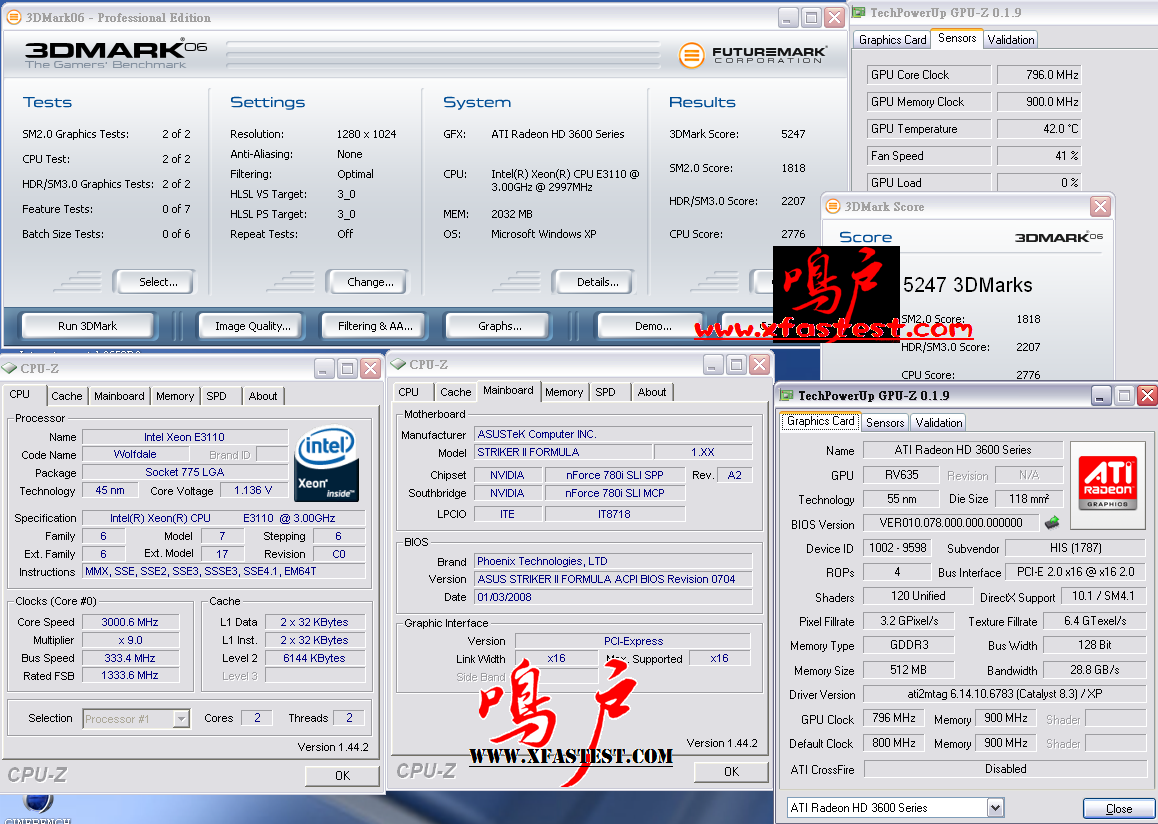
Task: Open the Image Quality... dialog
Action: (x=253, y=326)
